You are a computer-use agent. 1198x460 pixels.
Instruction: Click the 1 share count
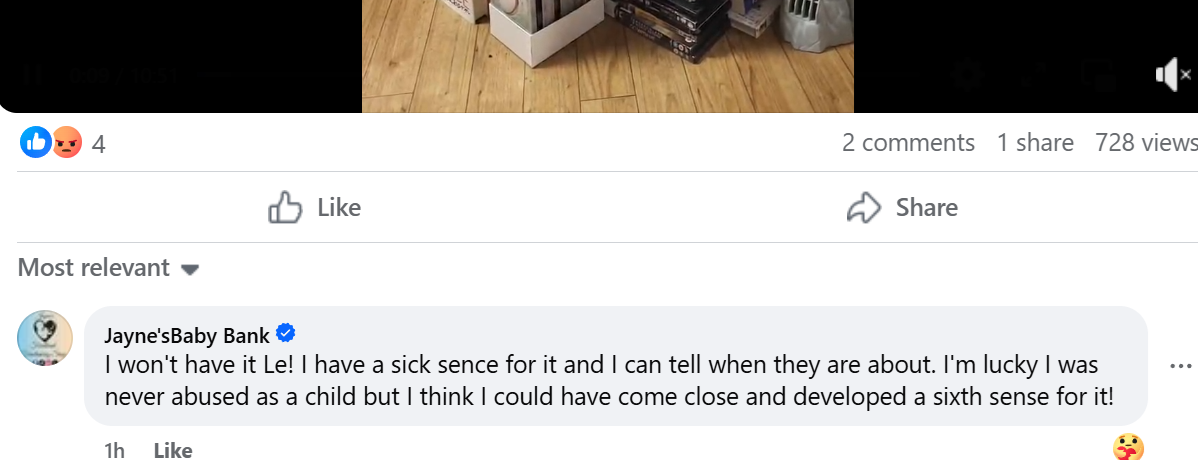coord(1035,143)
